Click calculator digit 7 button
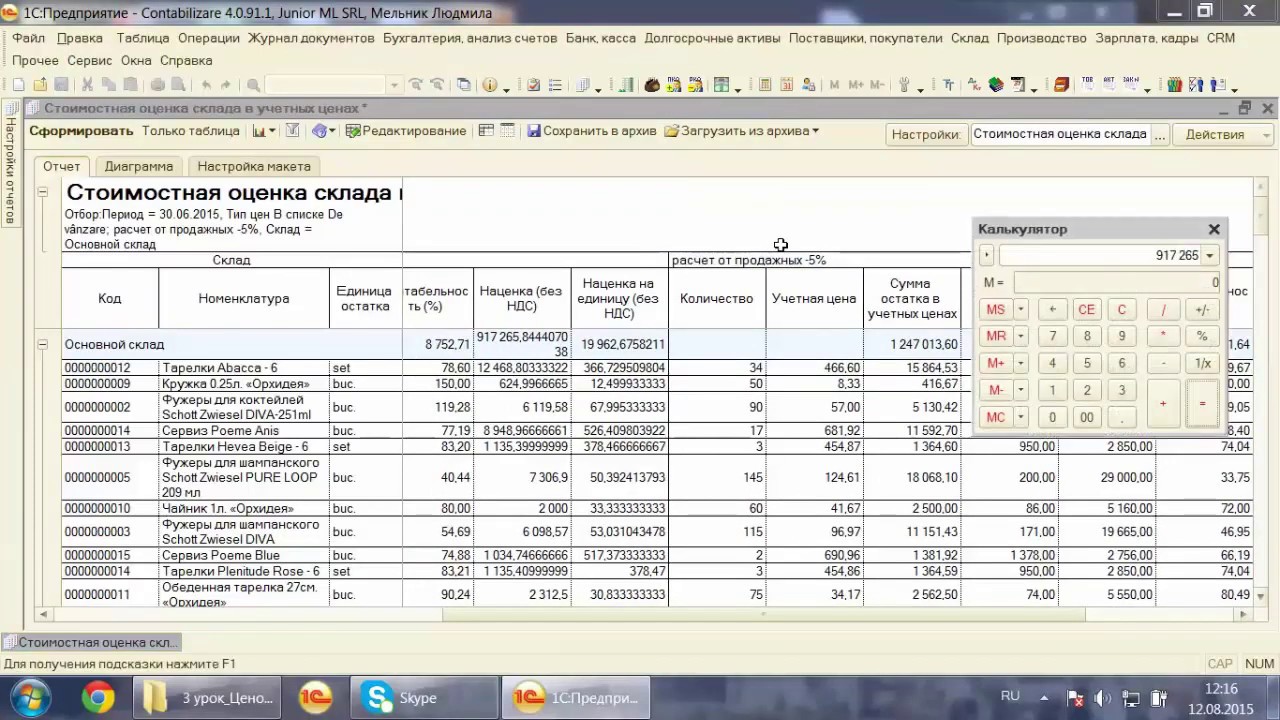The height and width of the screenshot is (720, 1280). (x=1052, y=336)
